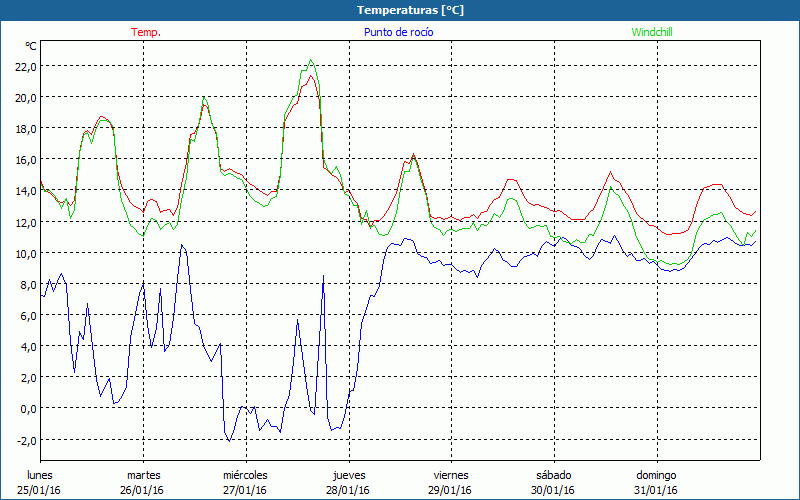Image resolution: width=800 pixels, height=500 pixels.
Task: Click the -2,0 label on the vertical axis
Action: 24,440
